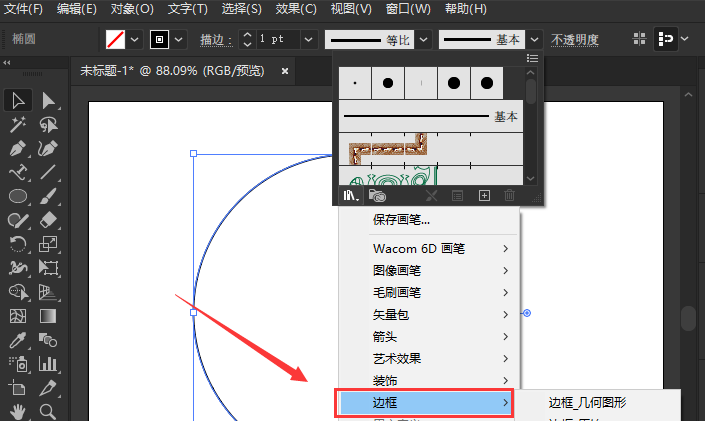Screen dimensions: 705x421
Task: Select the Perspective Grid tool
Action: 48,292
